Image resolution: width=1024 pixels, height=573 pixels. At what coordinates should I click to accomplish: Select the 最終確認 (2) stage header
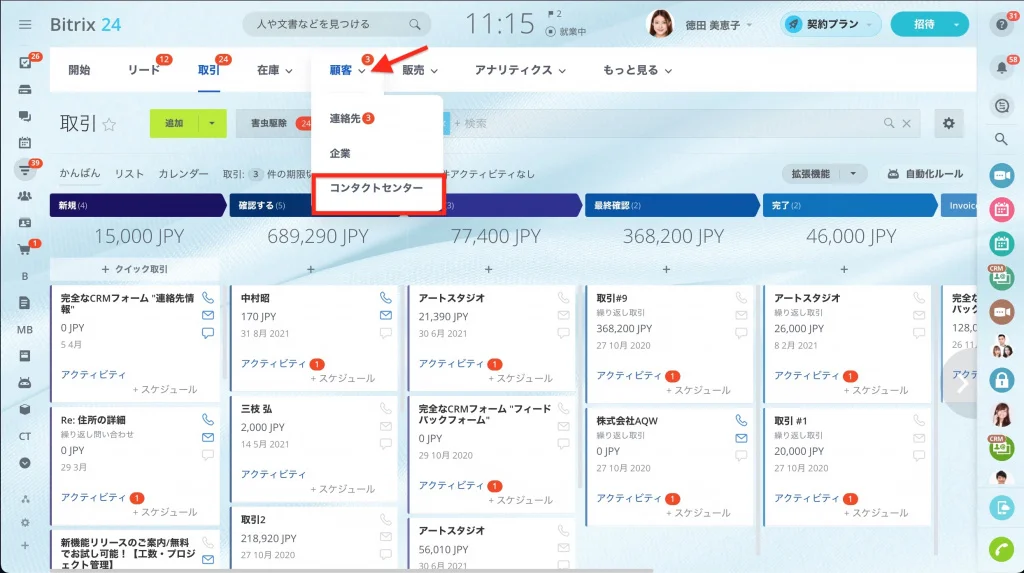tap(672, 205)
